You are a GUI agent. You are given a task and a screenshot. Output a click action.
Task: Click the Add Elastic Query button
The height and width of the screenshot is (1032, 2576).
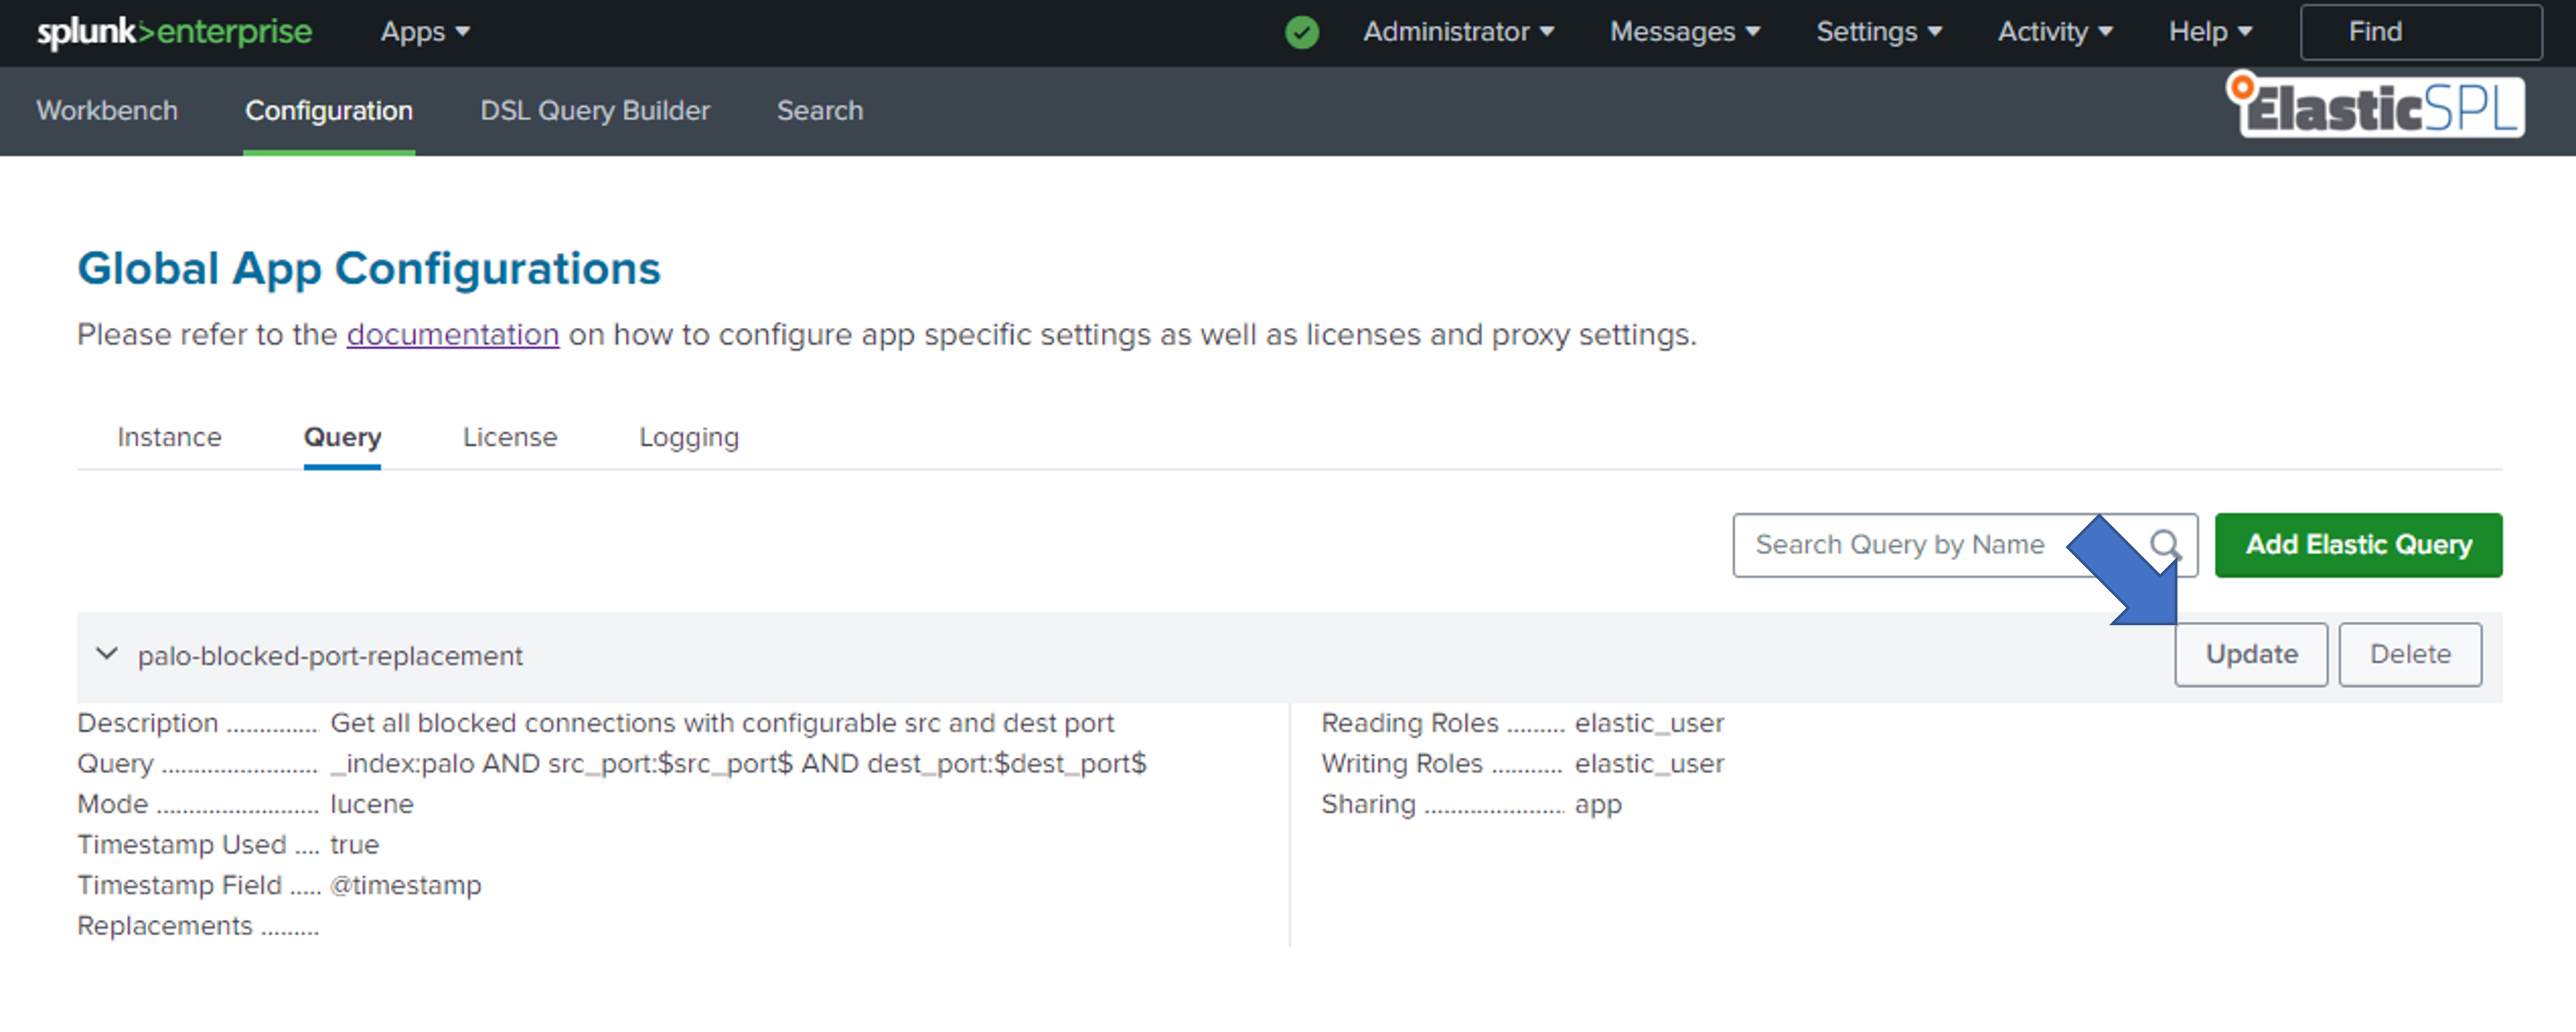tap(2357, 545)
